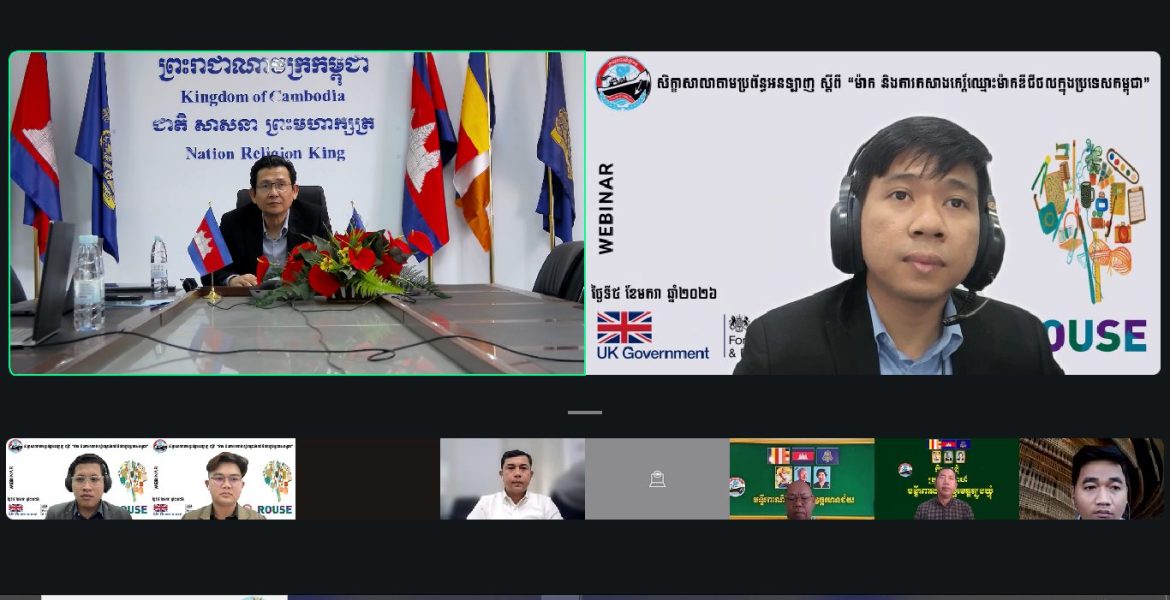Image resolution: width=1170 pixels, height=600 pixels.
Task: Select the blank black participant tile
Action: (367, 479)
